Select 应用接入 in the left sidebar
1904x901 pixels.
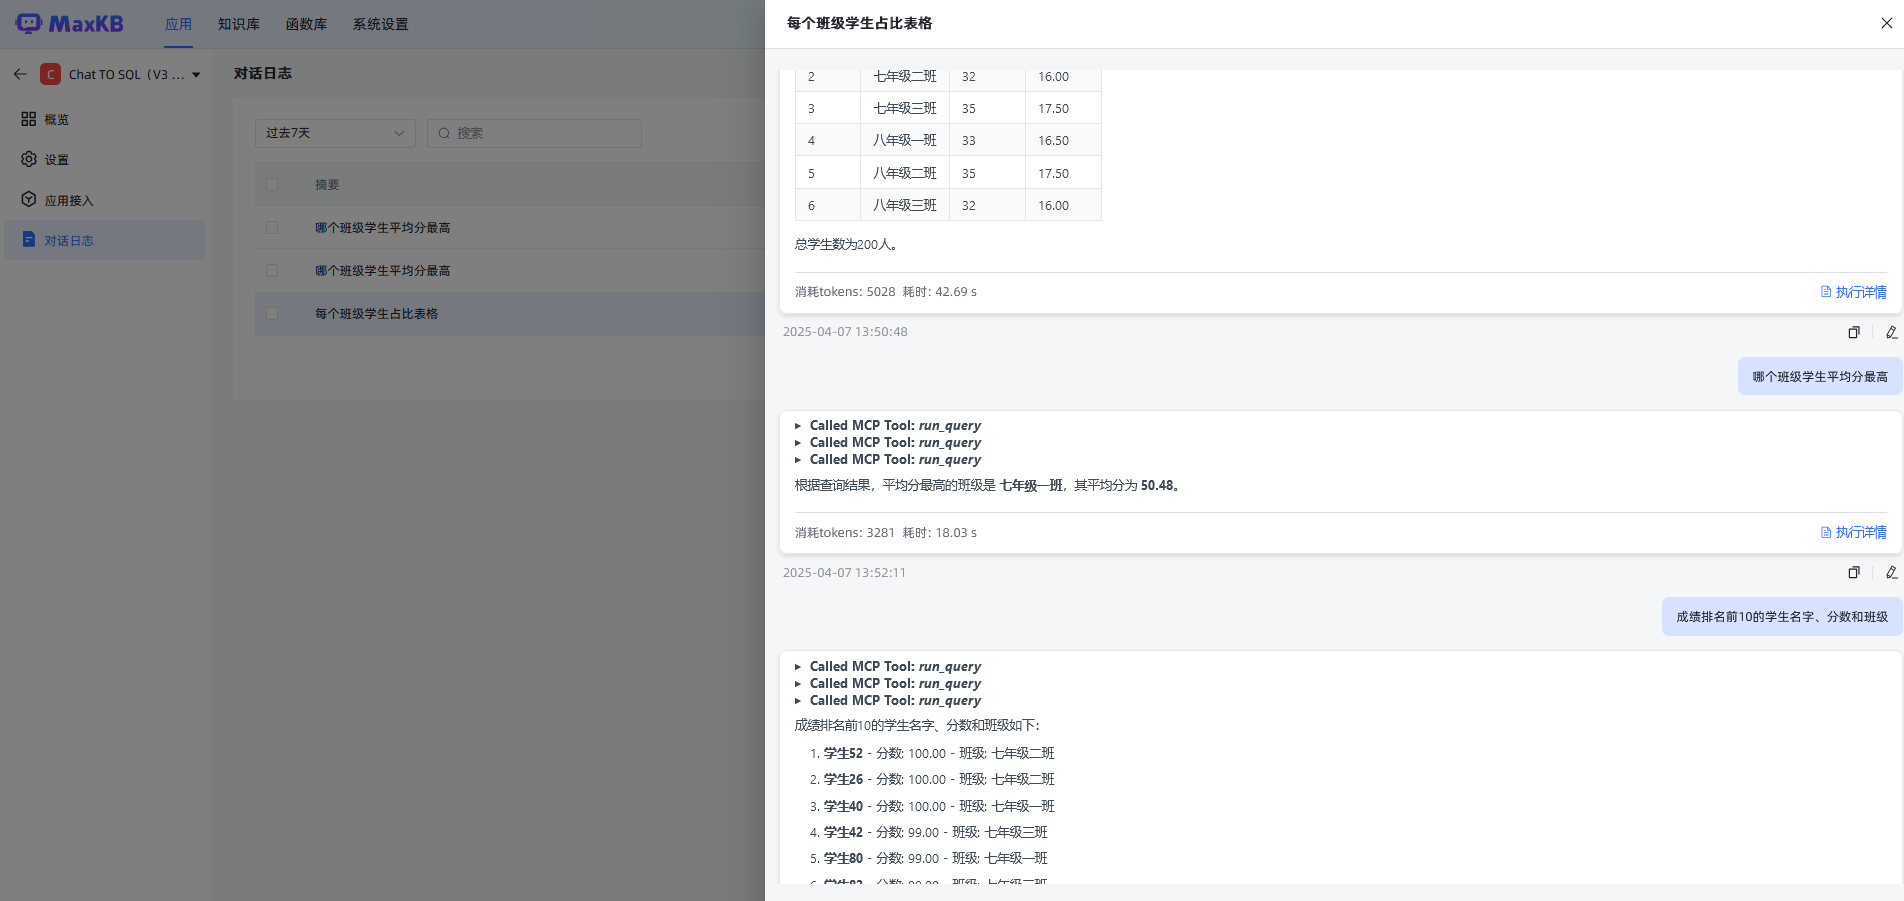pyautogui.click(x=104, y=200)
